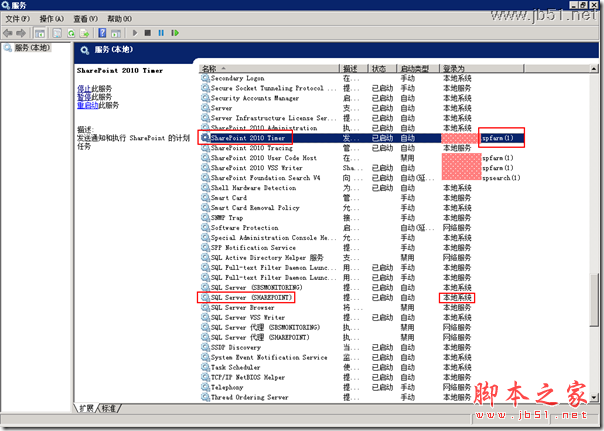Sort by the 登录为 column header
The image size is (604, 431).
pos(482,69)
